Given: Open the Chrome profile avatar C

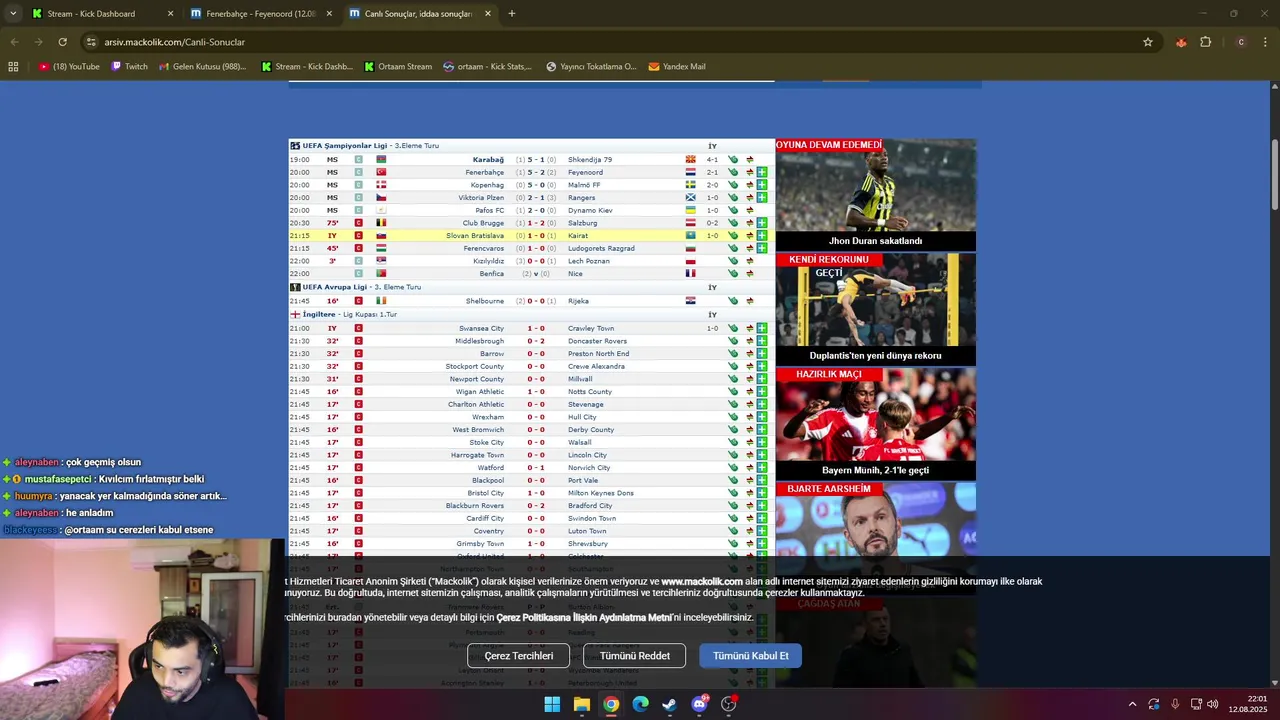Looking at the screenshot, I should point(1241,42).
